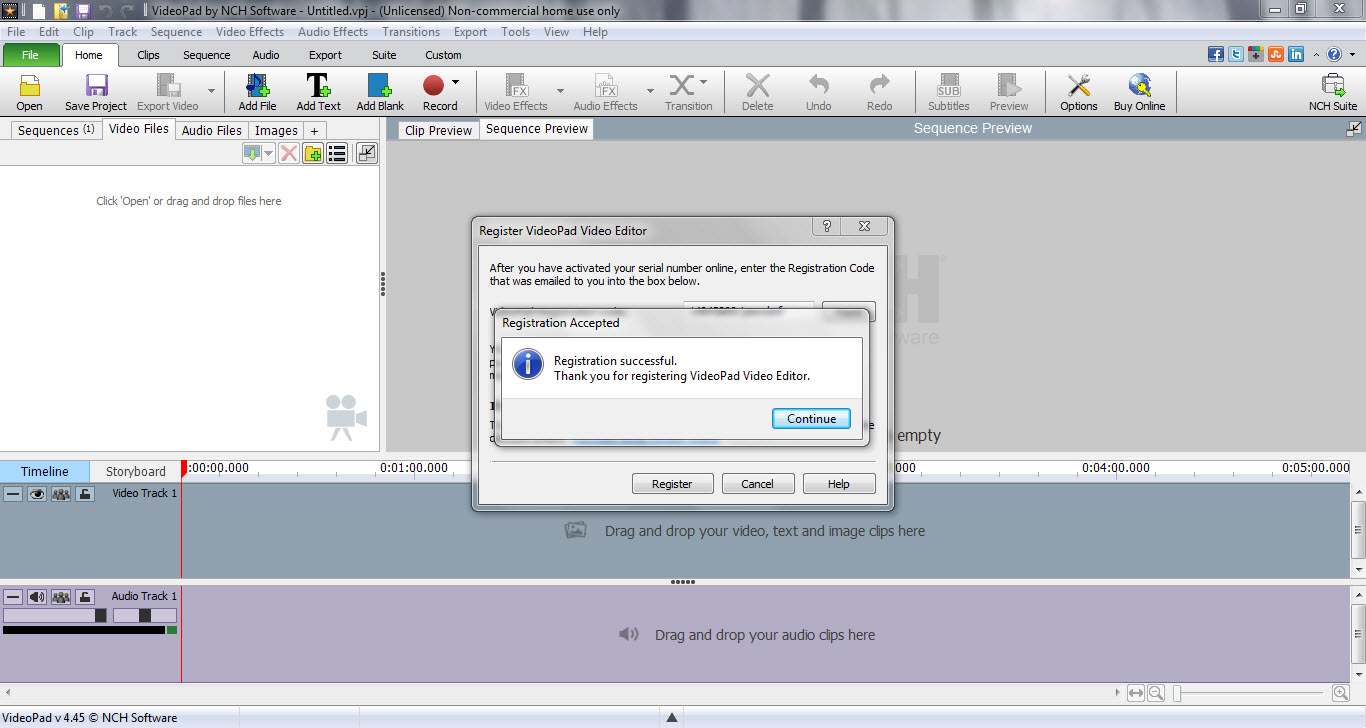Screen dimensions: 1366x728
Task: Click the Add Blank clip icon
Action: [x=380, y=86]
